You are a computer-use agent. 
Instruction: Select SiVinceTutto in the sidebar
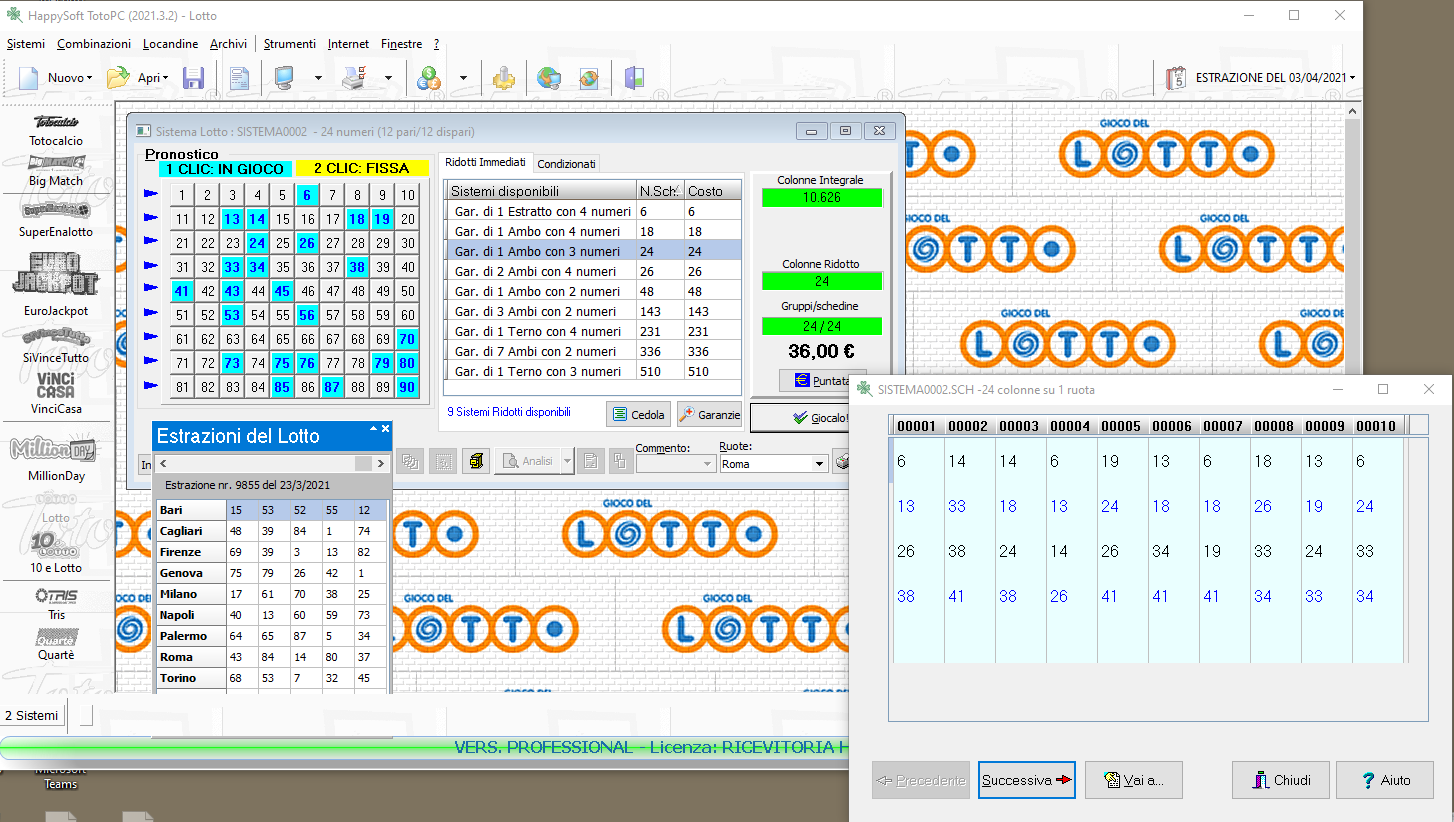pyautogui.click(x=56, y=344)
